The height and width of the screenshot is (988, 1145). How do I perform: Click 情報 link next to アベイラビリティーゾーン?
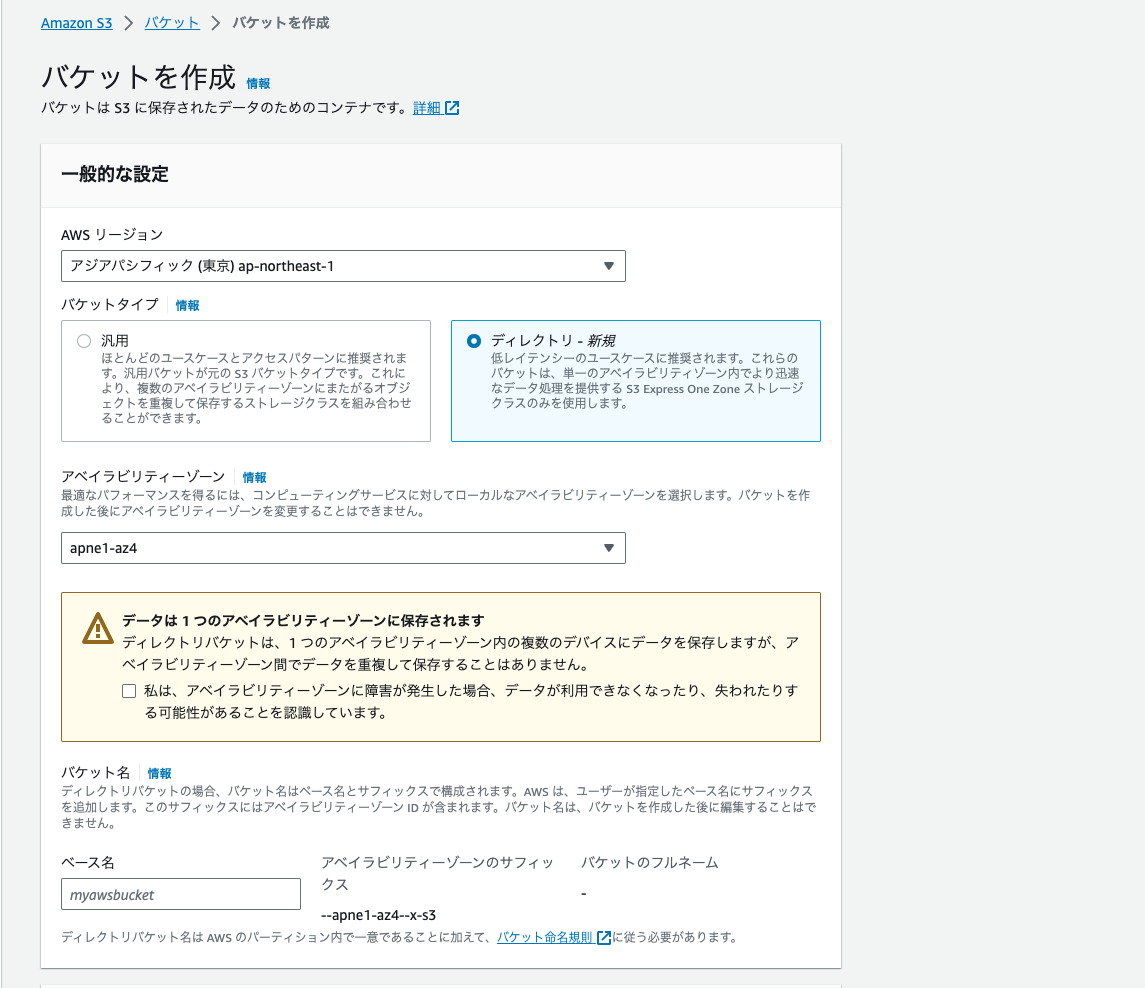[254, 478]
